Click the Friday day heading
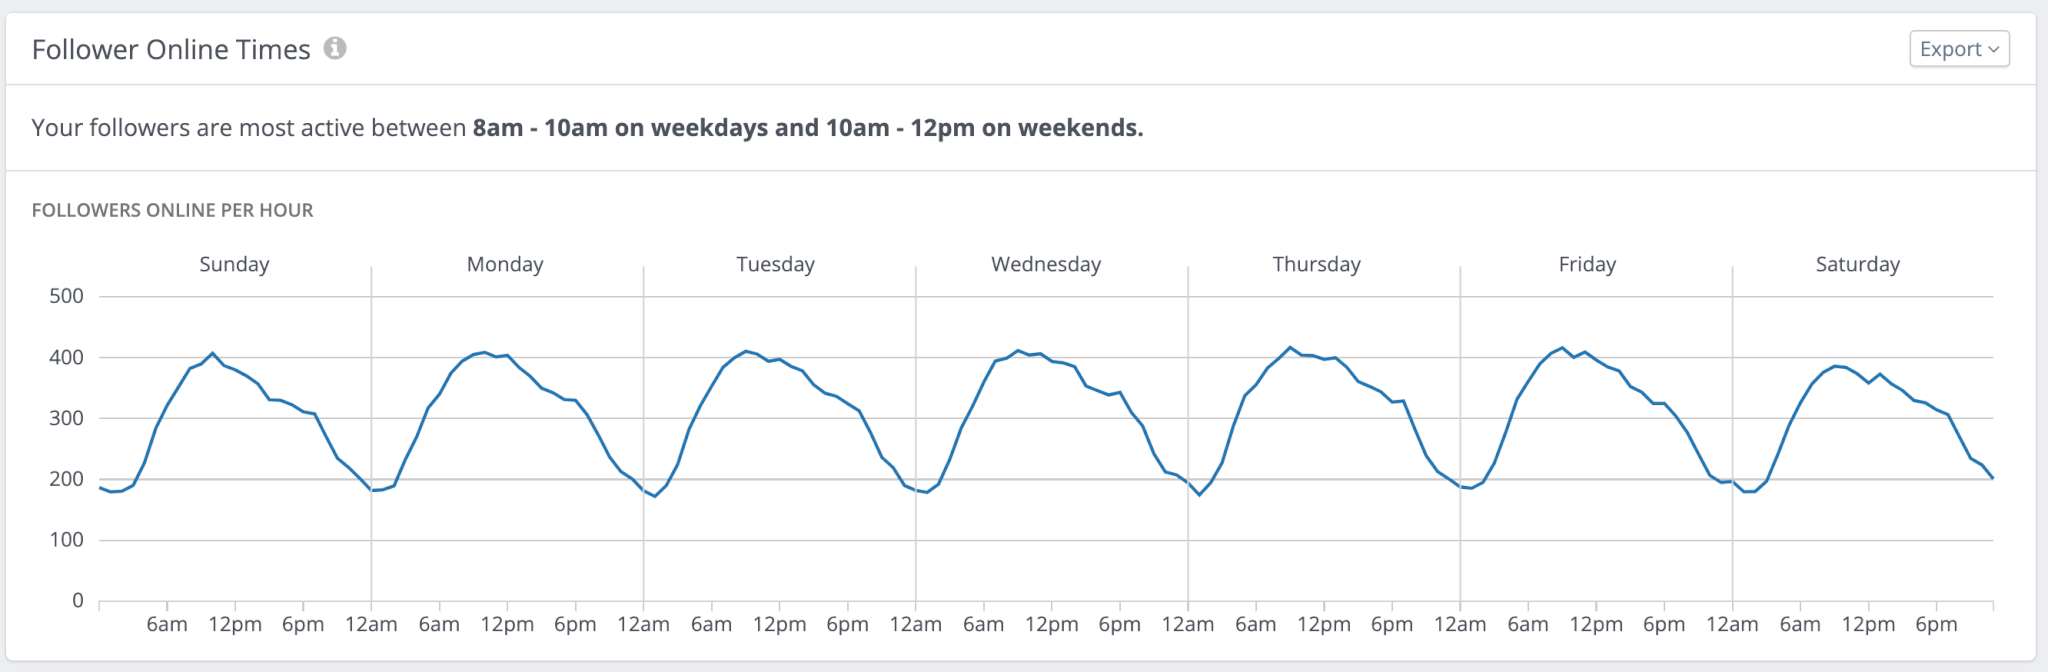Viewport: 2048px width, 672px height. [x=1587, y=264]
